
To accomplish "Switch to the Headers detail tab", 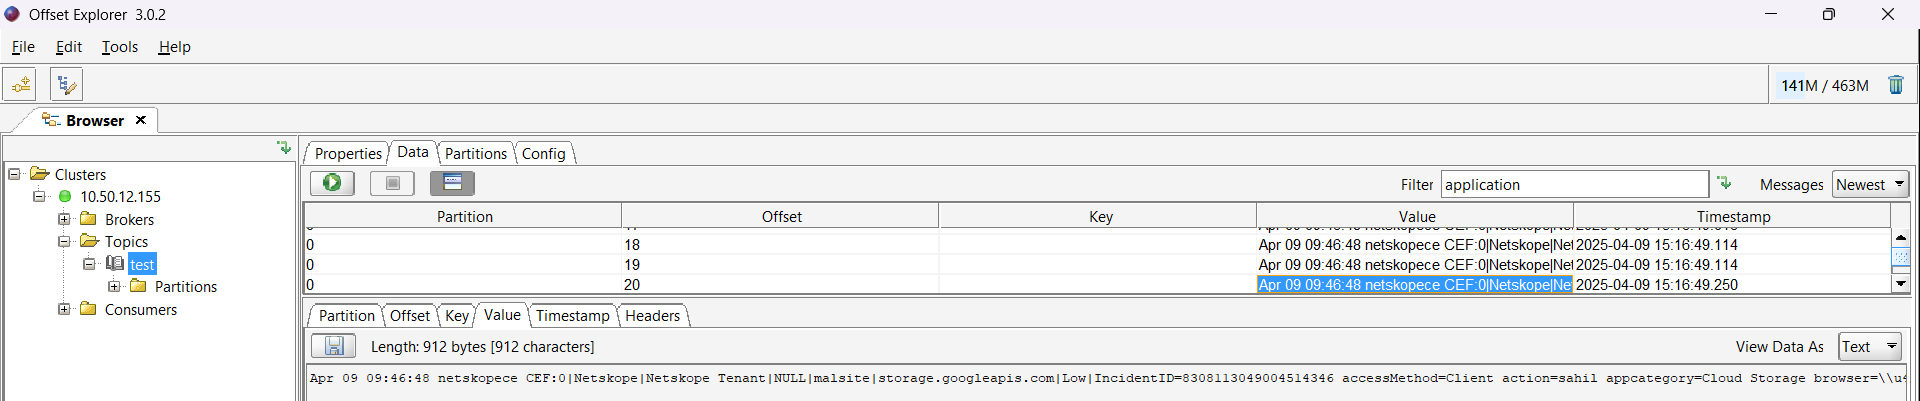I will [x=653, y=315].
